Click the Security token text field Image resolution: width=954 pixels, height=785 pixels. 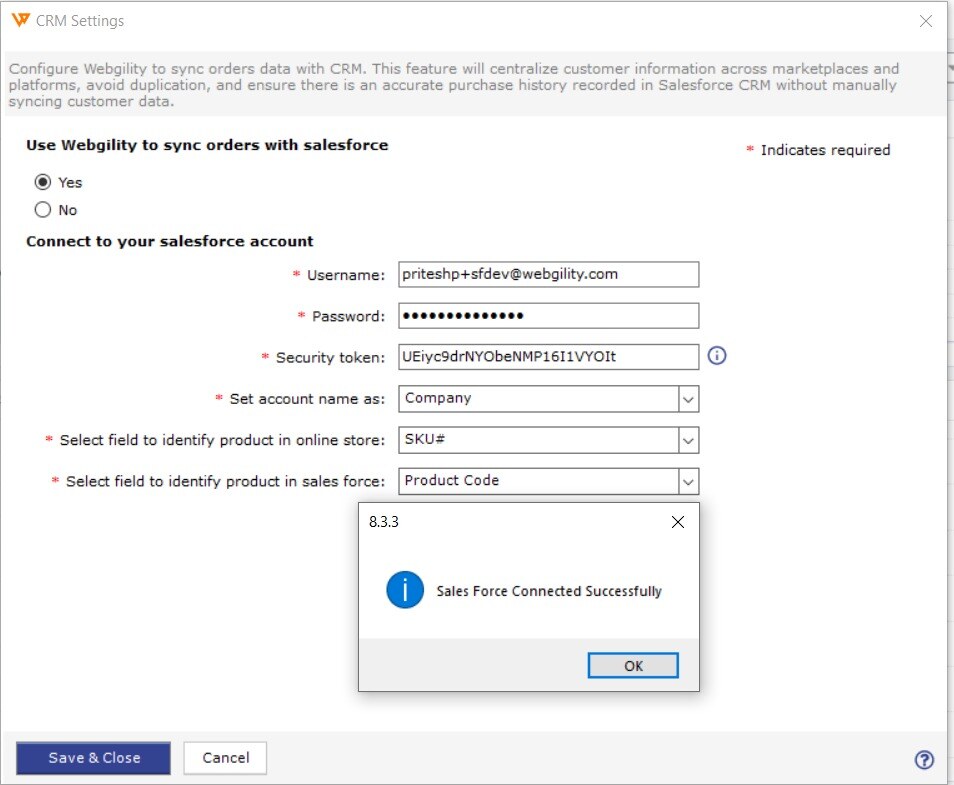tap(548, 357)
